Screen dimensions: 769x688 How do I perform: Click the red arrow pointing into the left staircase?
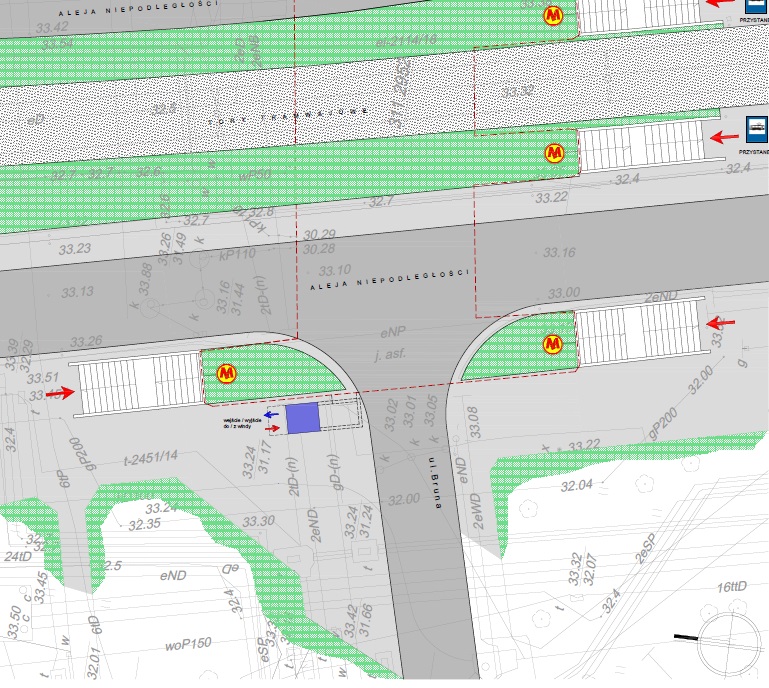(x=60, y=392)
